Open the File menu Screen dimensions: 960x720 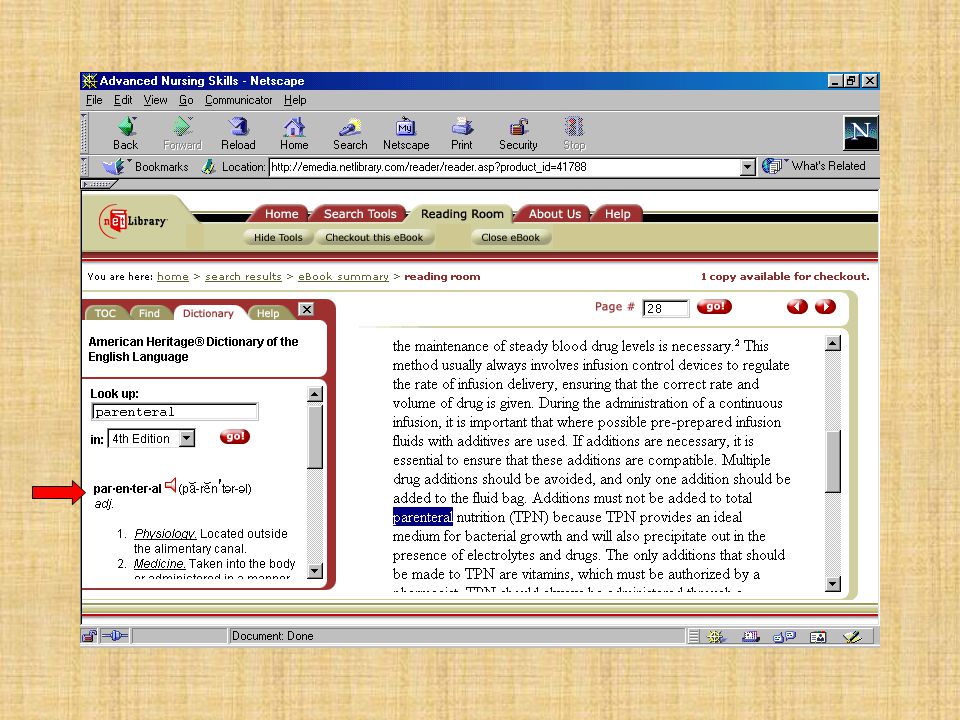pyautogui.click(x=94, y=100)
